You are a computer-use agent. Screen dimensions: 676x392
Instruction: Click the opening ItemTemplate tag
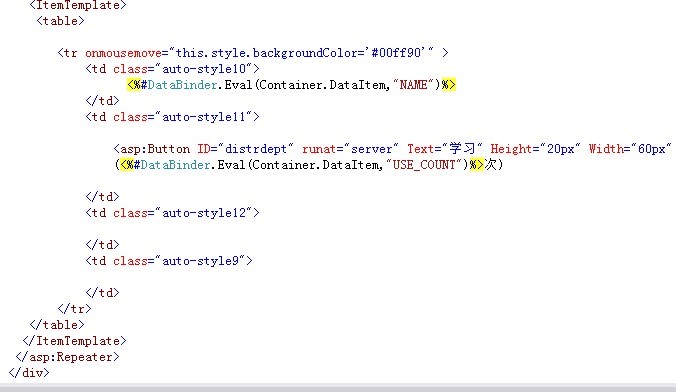(78, 5)
